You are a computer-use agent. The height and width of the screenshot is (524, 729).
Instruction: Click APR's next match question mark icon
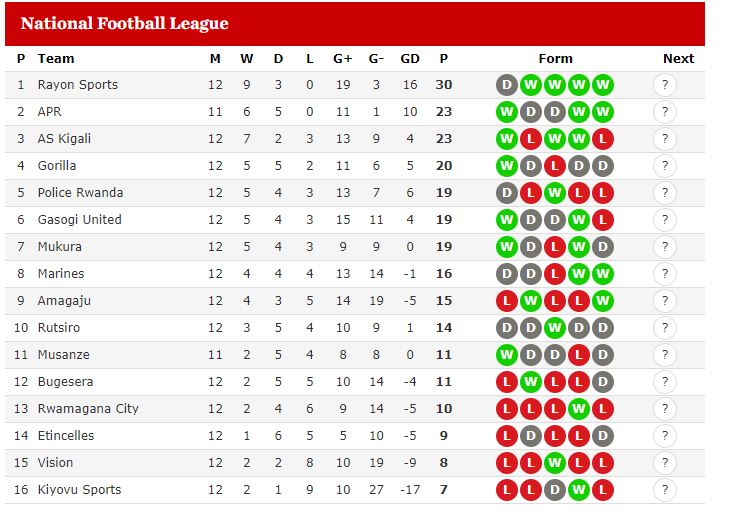[665, 112]
